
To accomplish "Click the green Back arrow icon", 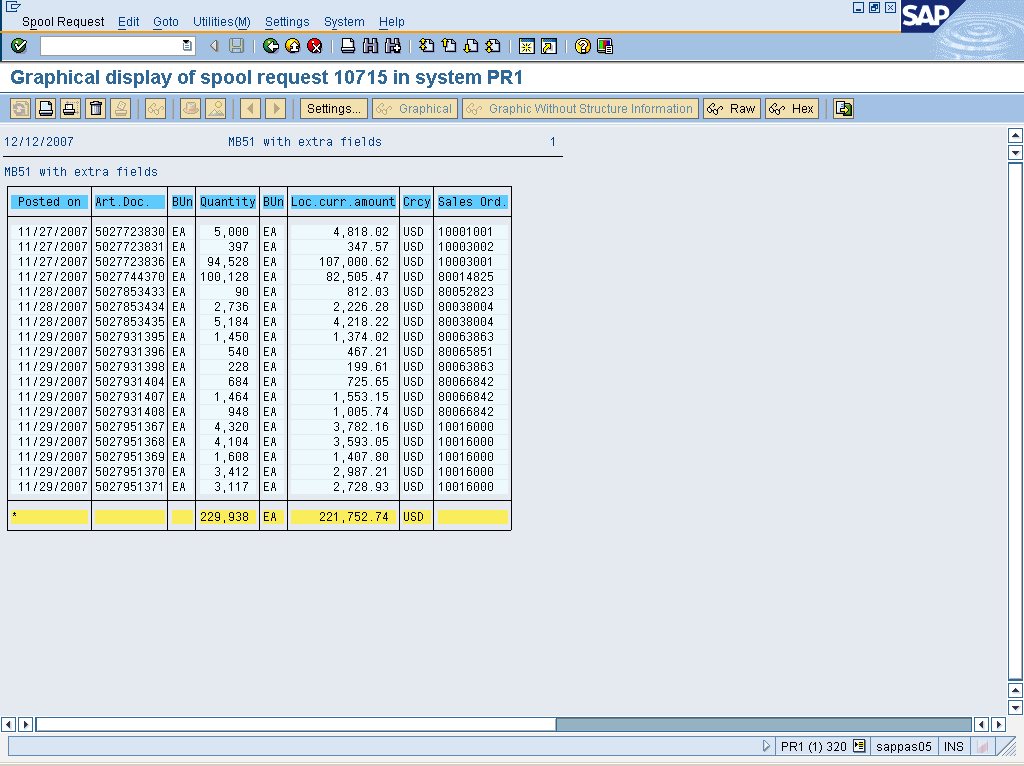I will click(x=270, y=46).
